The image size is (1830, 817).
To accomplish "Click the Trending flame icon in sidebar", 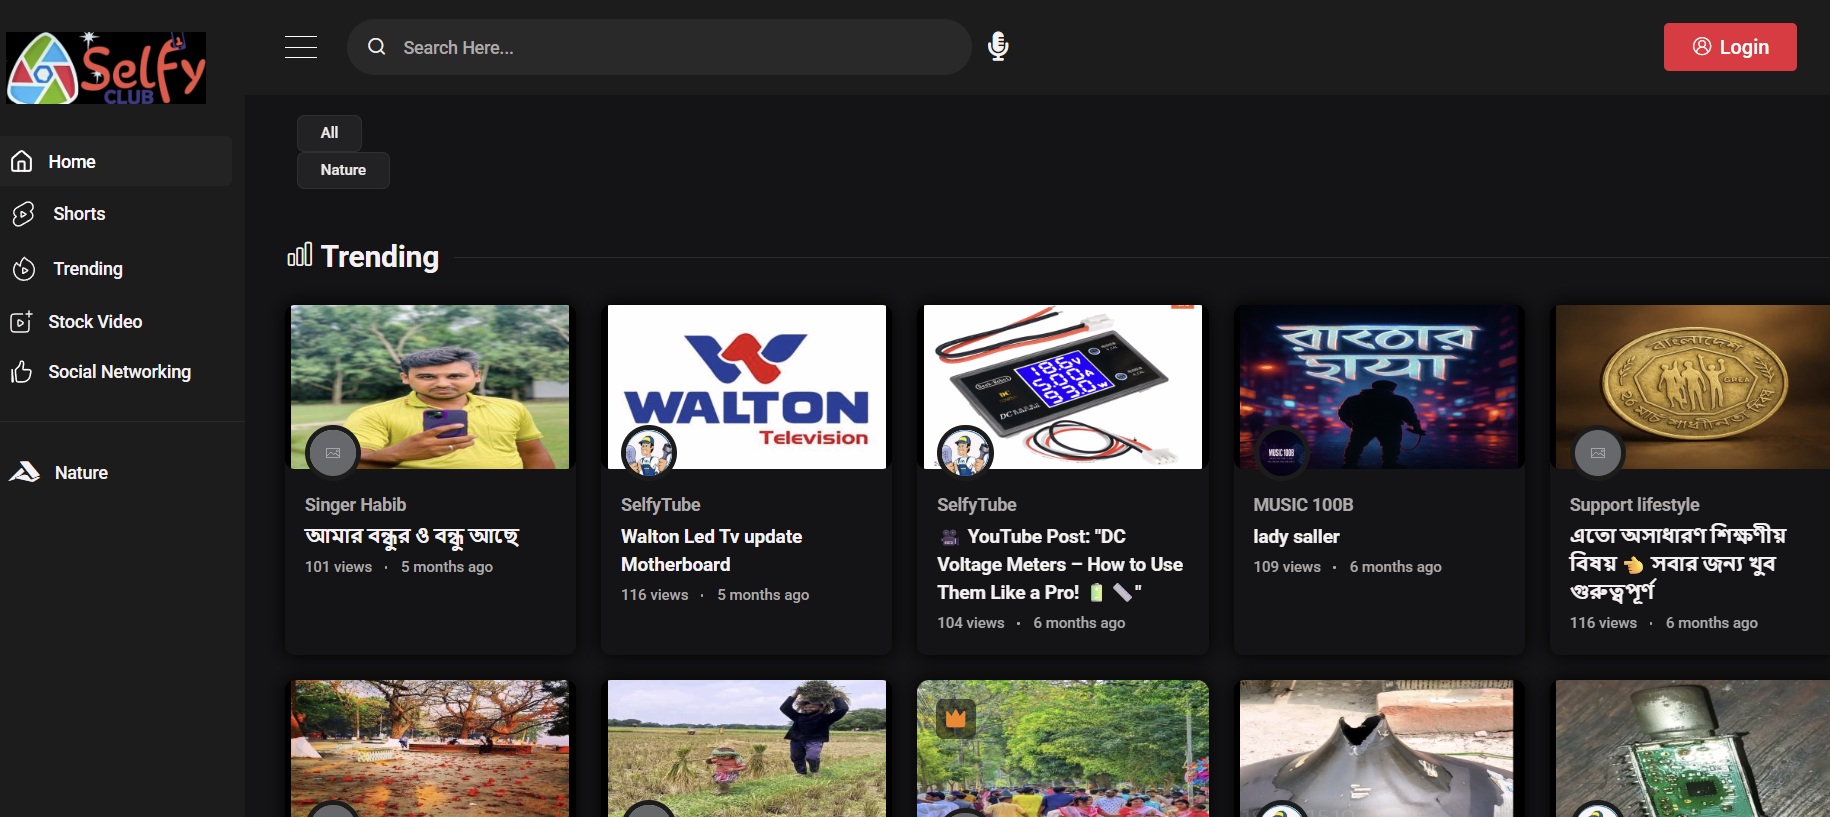I will point(24,269).
